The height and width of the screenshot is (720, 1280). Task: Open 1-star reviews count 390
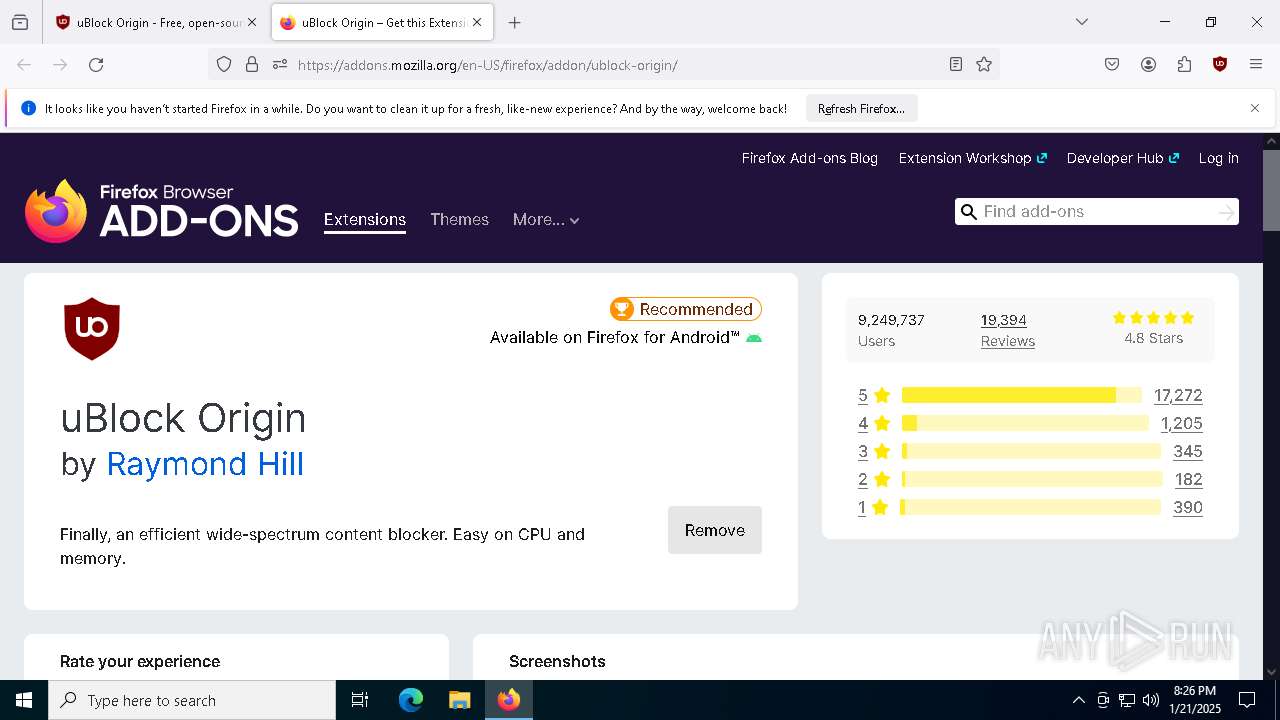(x=1188, y=507)
